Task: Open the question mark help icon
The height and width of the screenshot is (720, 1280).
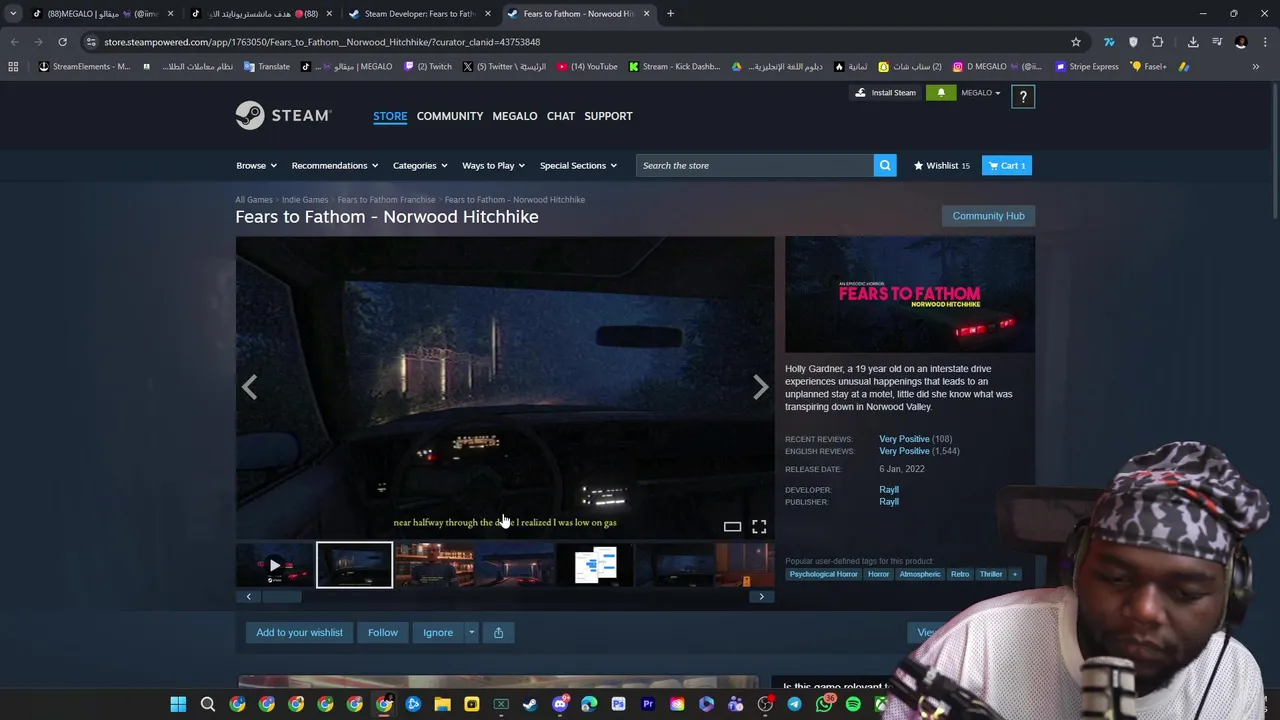Action: click(x=1023, y=96)
